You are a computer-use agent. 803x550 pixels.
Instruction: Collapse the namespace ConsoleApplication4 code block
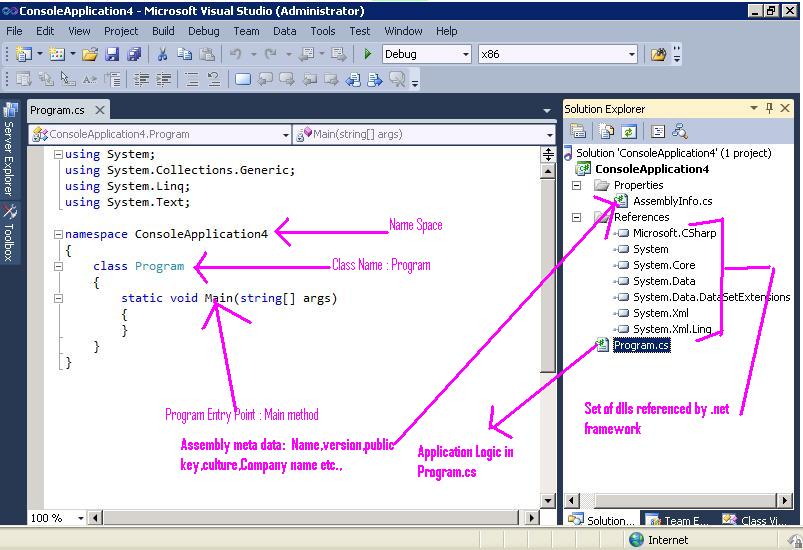(58, 235)
